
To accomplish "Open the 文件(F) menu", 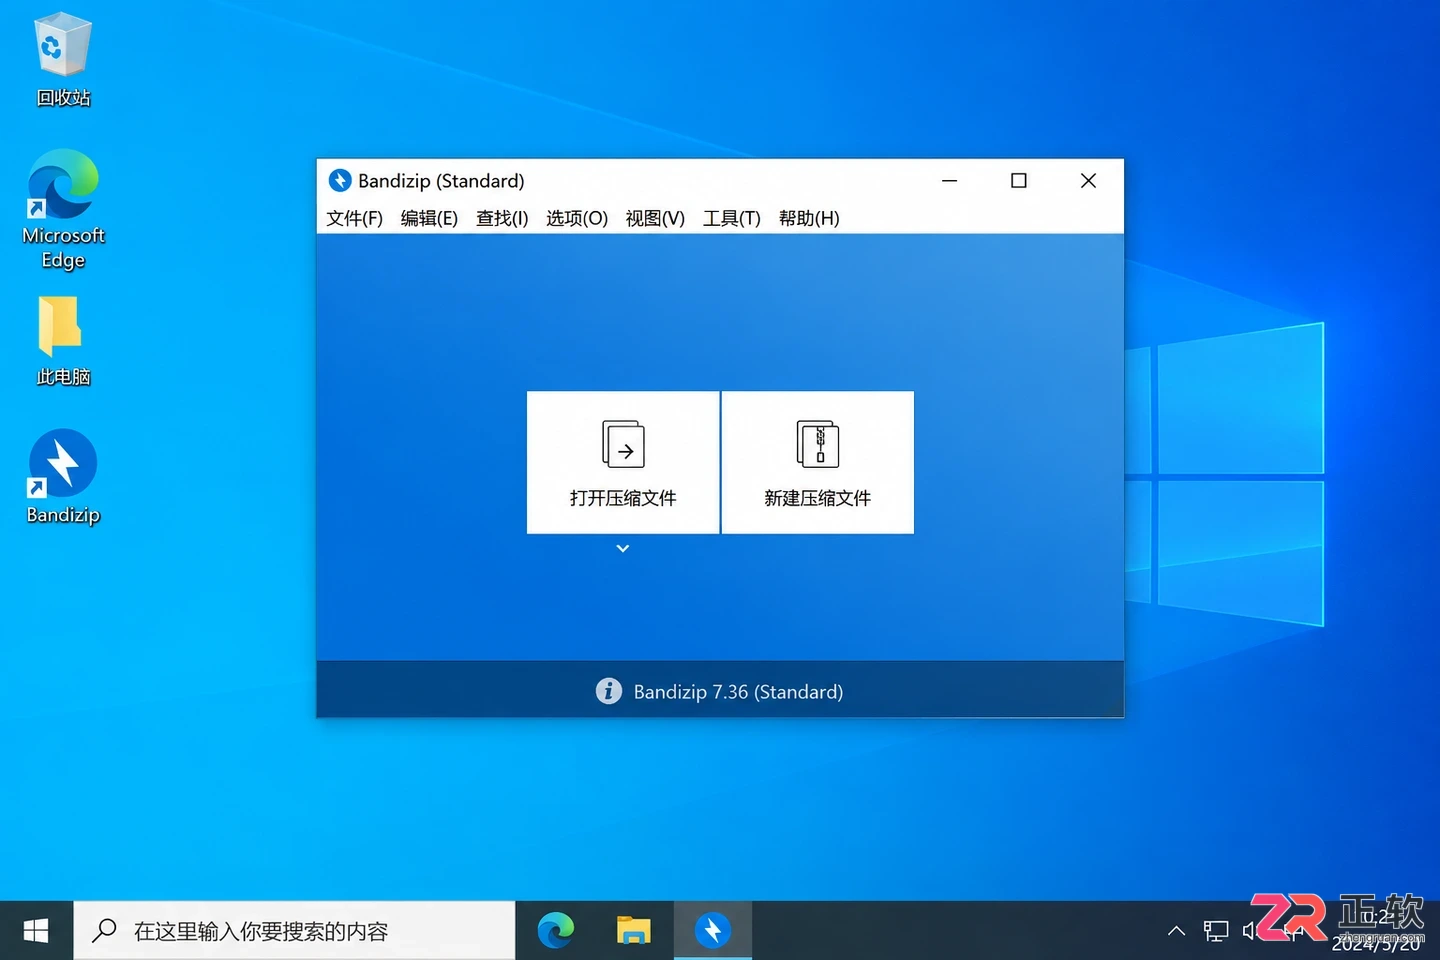I will tap(354, 218).
